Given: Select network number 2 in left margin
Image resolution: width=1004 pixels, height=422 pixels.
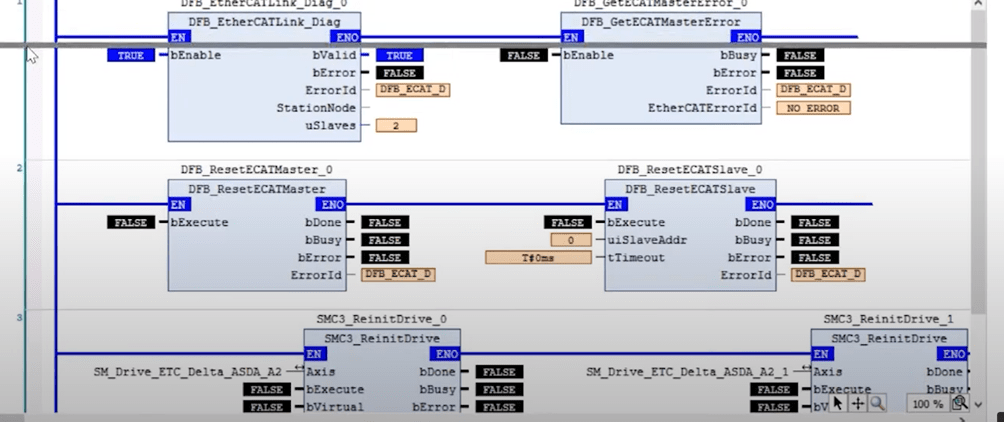Looking at the screenshot, I should pyautogui.click(x=19, y=168).
